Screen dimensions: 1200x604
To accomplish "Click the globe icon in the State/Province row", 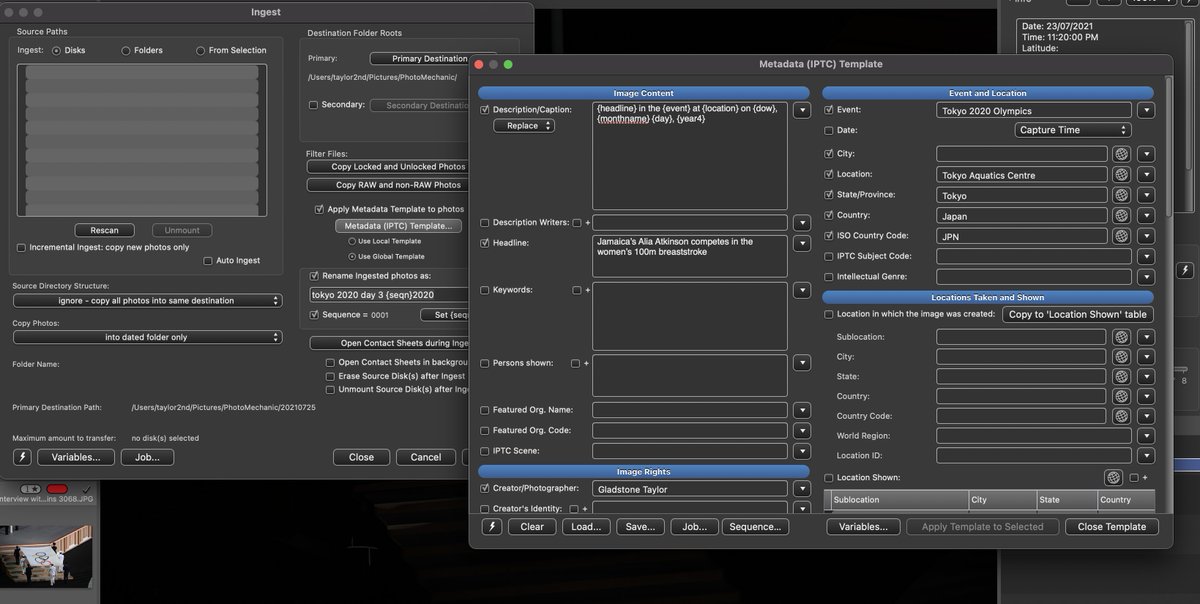I will (x=1121, y=195).
